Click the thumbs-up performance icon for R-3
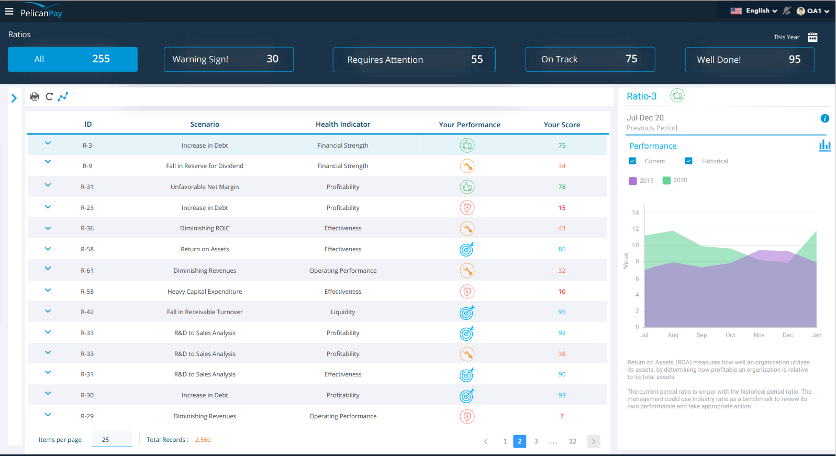836x456 pixels. [467, 145]
